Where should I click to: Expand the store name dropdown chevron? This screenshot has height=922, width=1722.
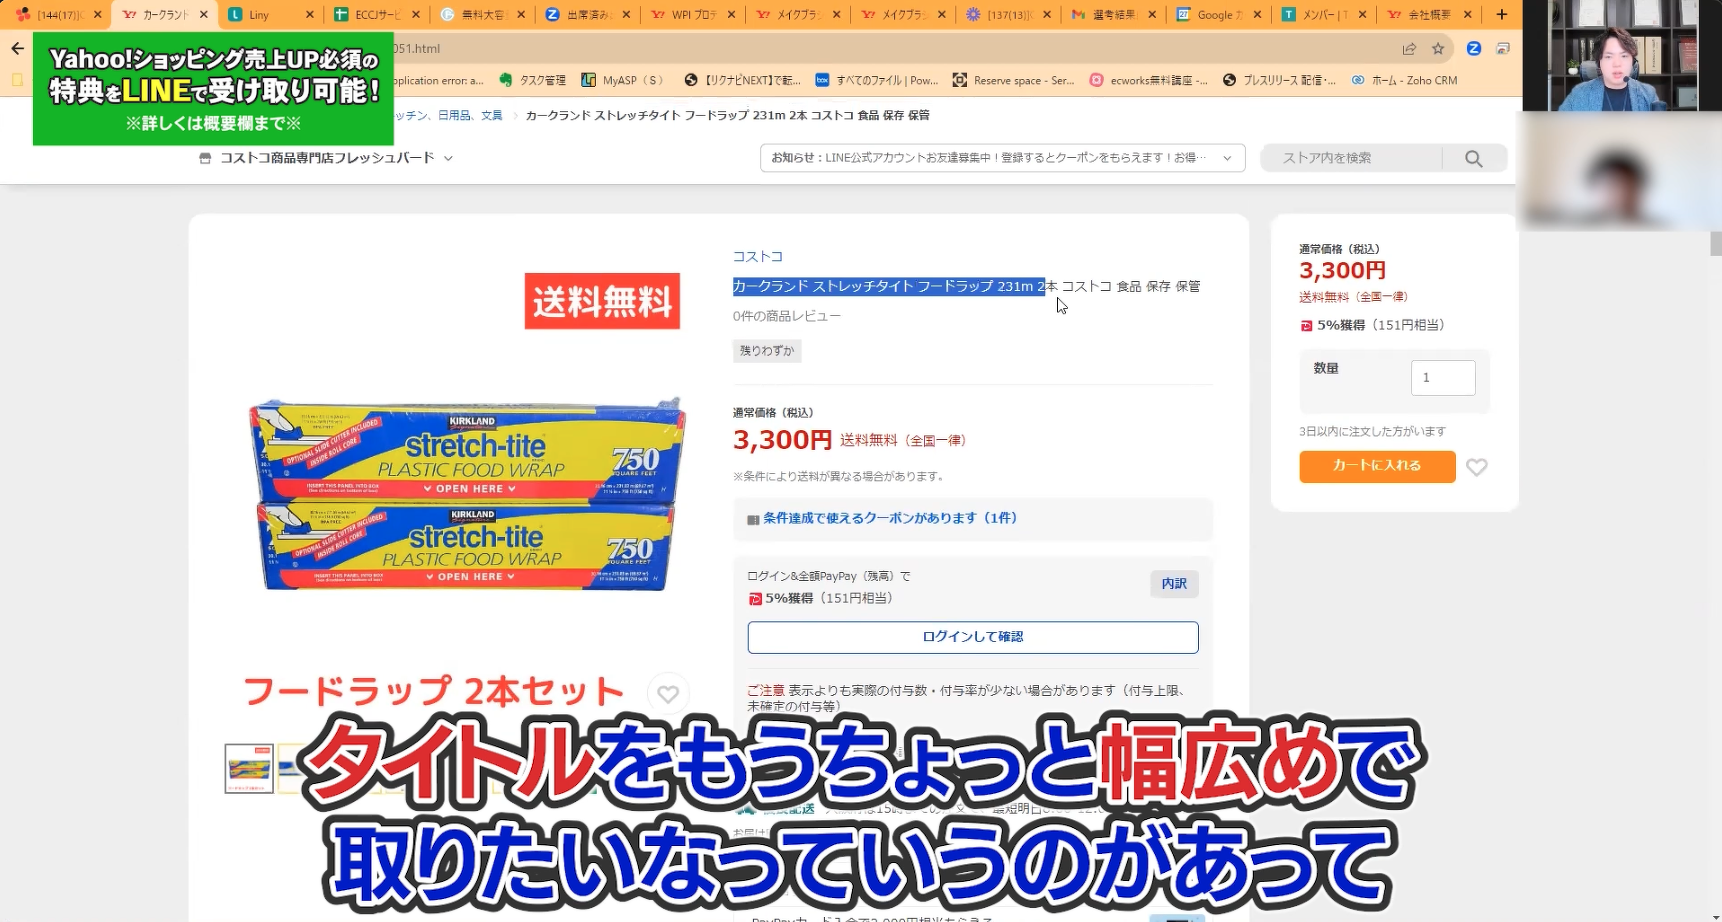(x=449, y=158)
